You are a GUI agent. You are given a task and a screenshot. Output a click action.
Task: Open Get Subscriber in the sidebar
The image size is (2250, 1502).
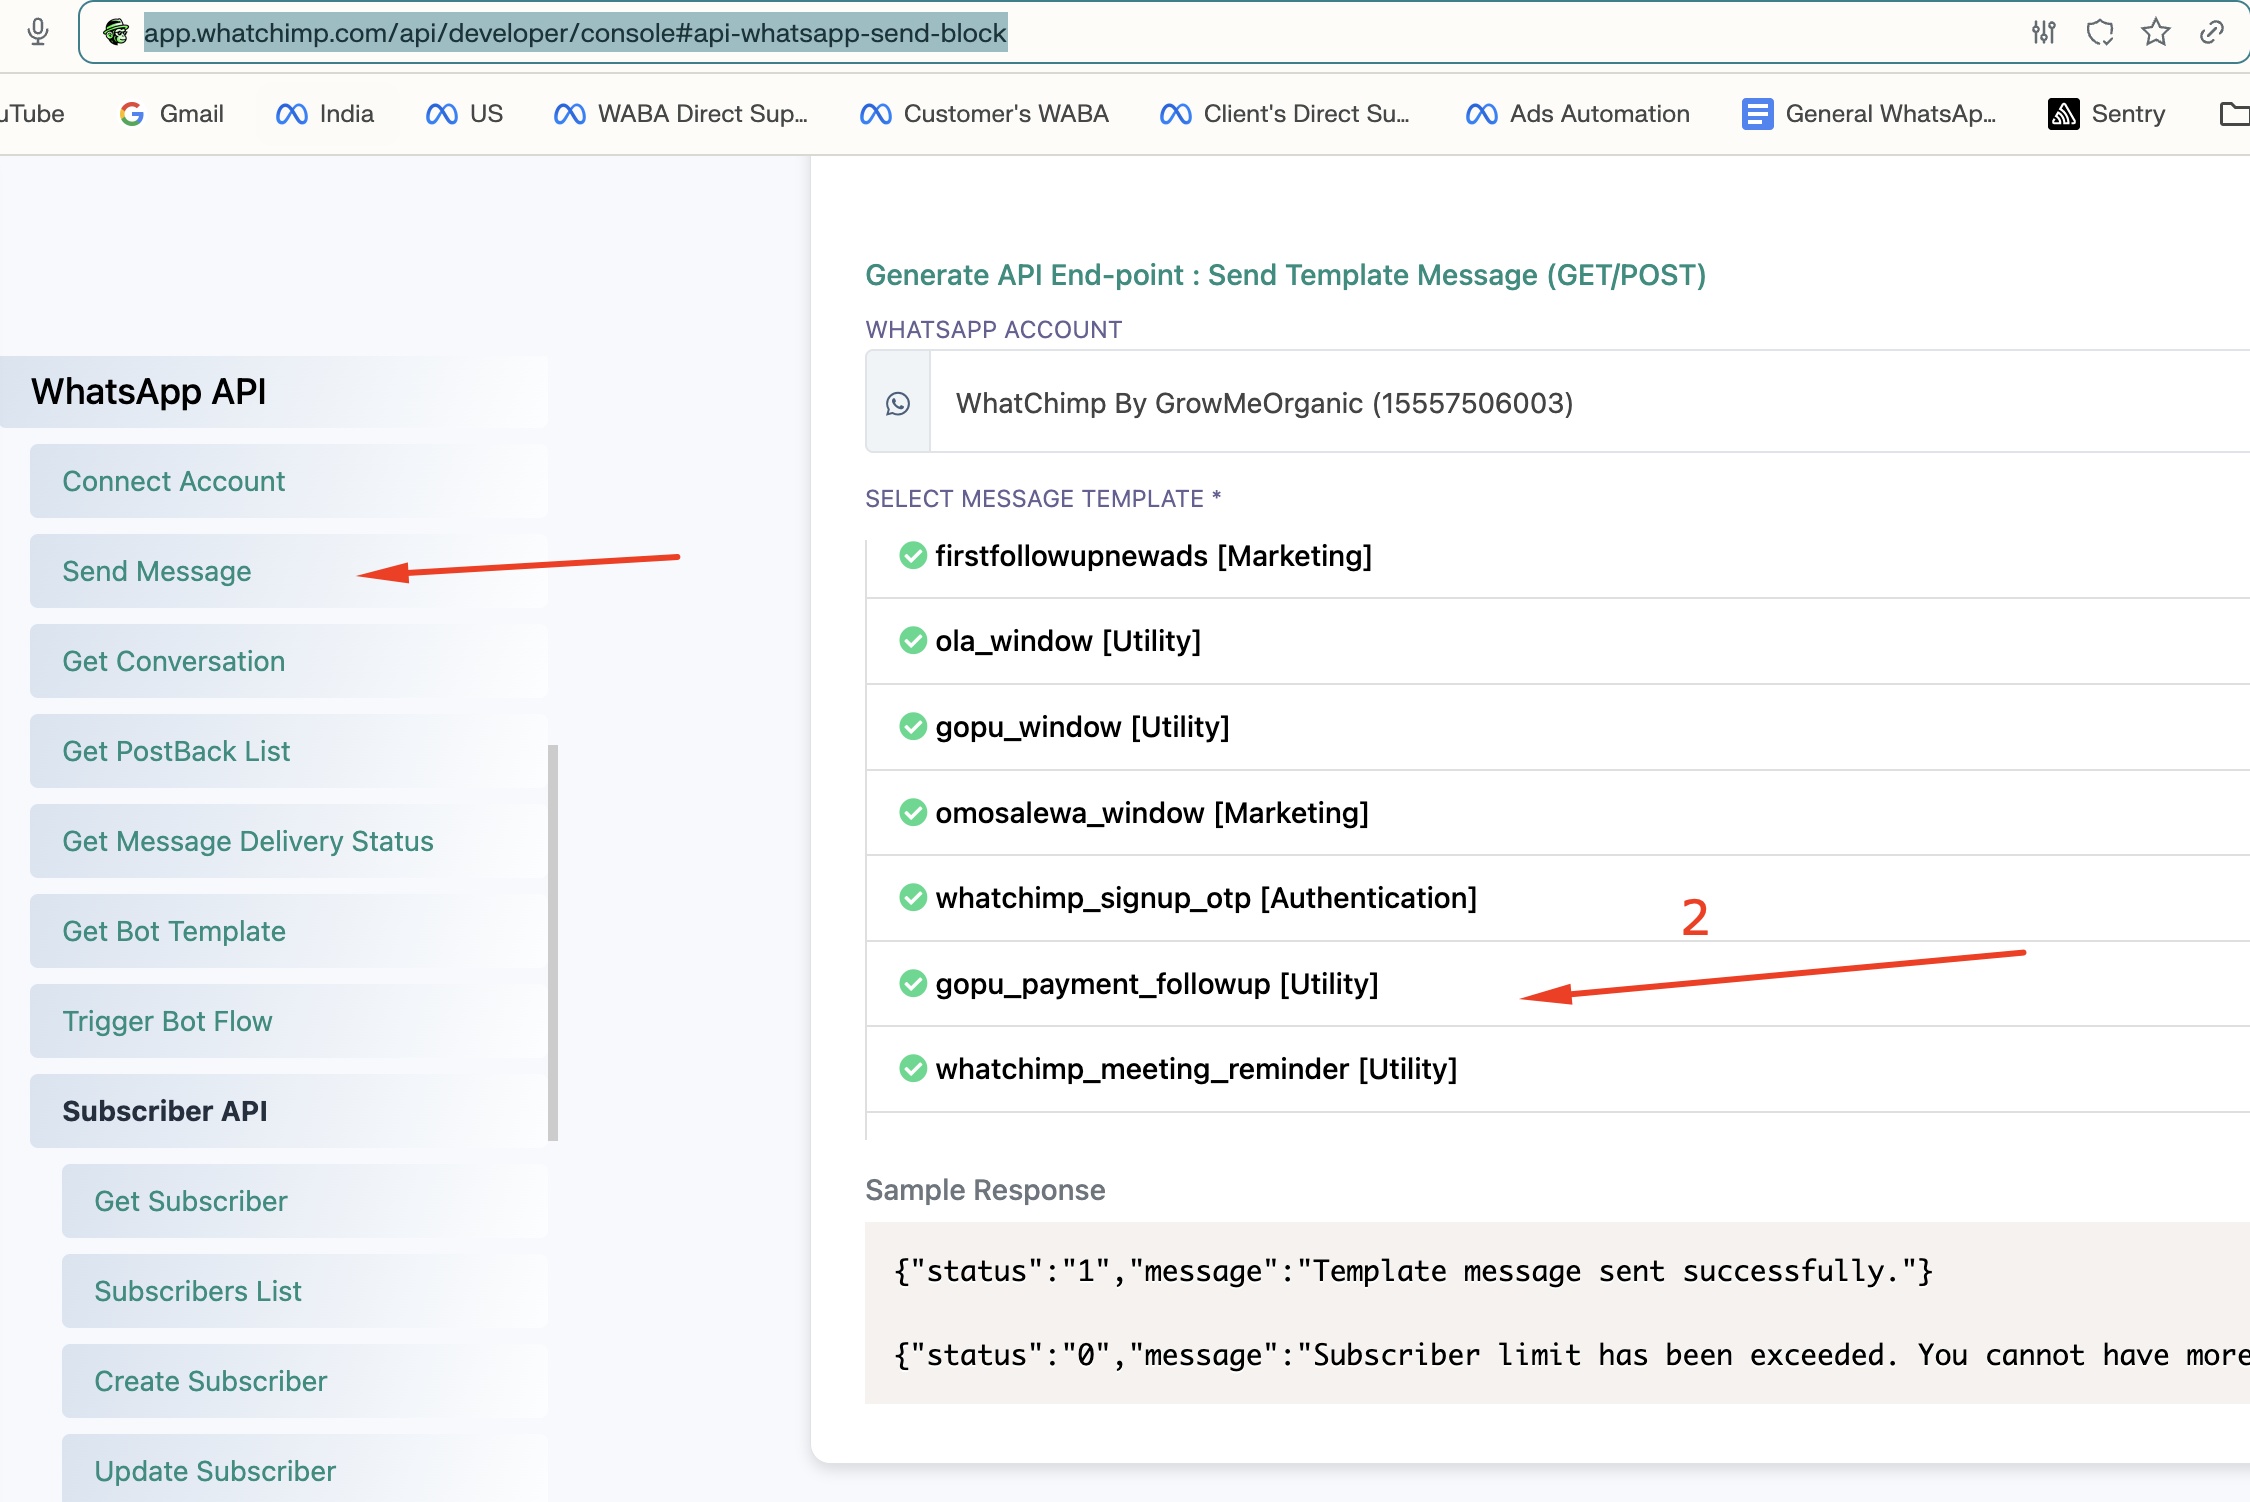pyautogui.click(x=305, y=1201)
